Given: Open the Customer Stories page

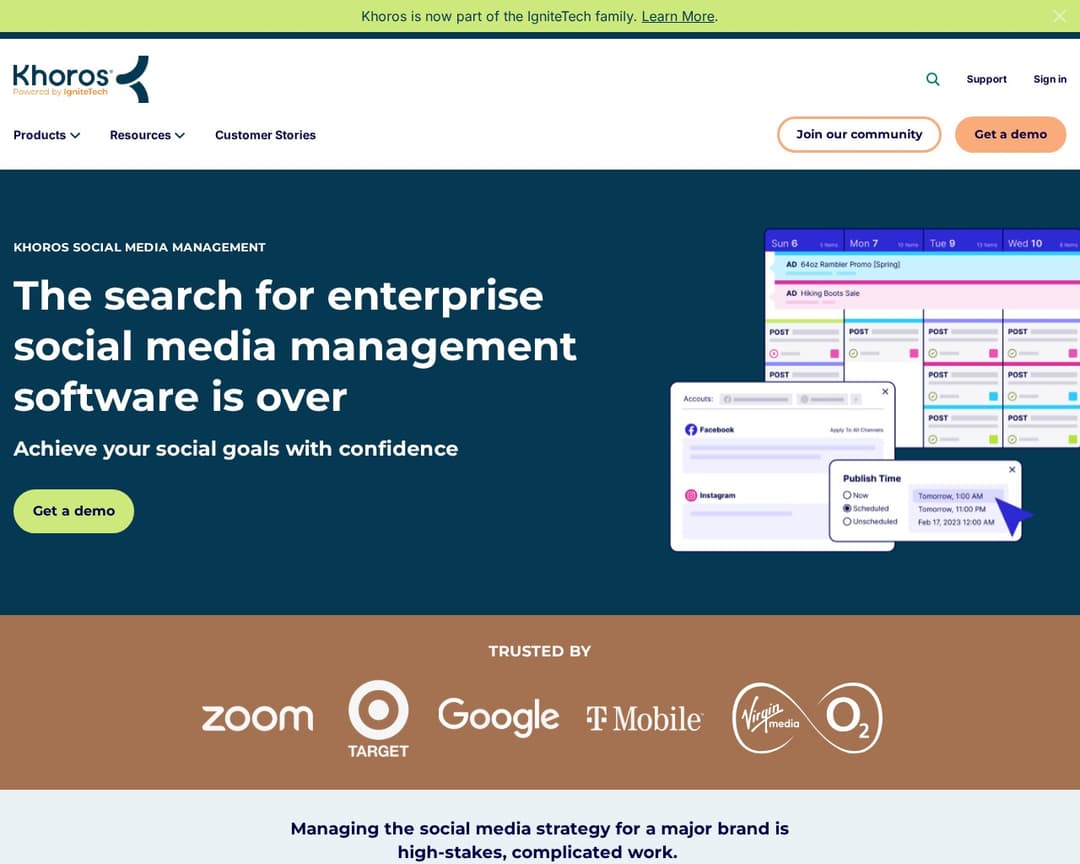Looking at the screenshot, I should [265, 135].
